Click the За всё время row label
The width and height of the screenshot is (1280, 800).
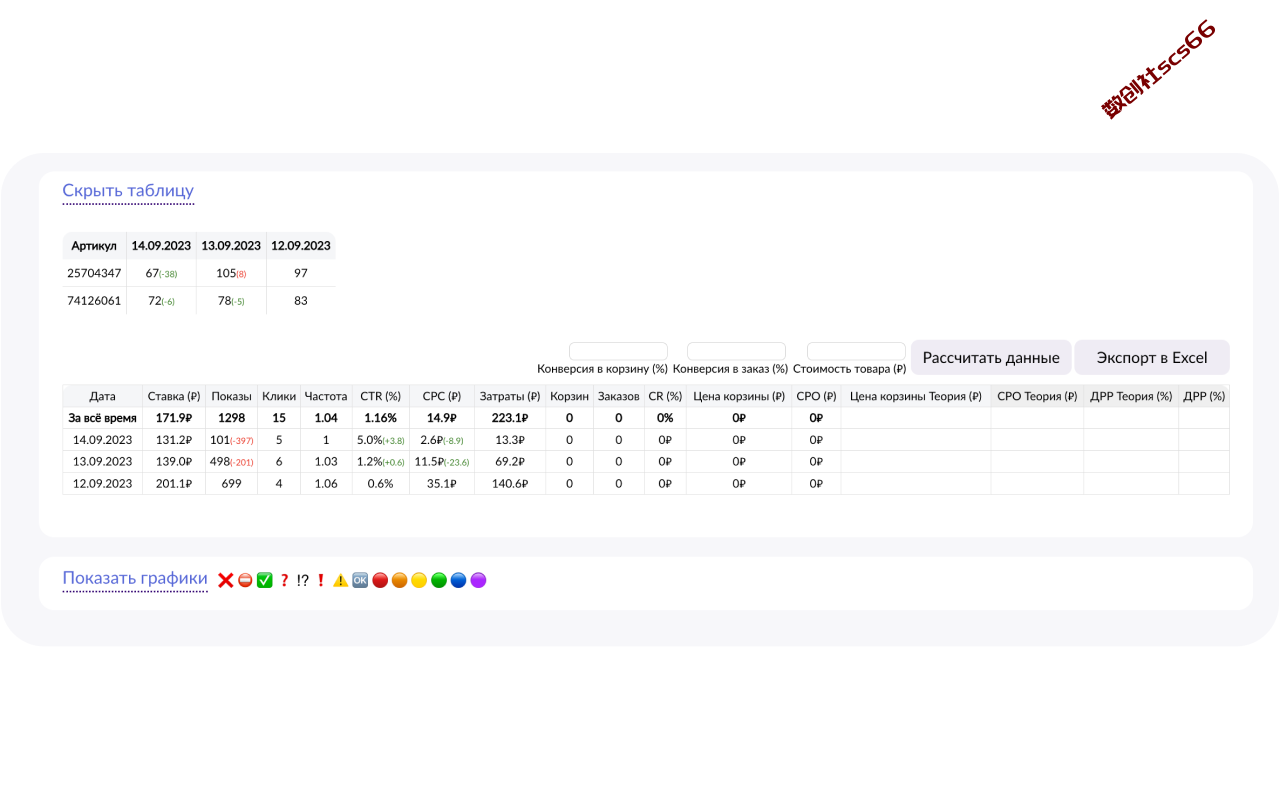[x=102, y=418]
